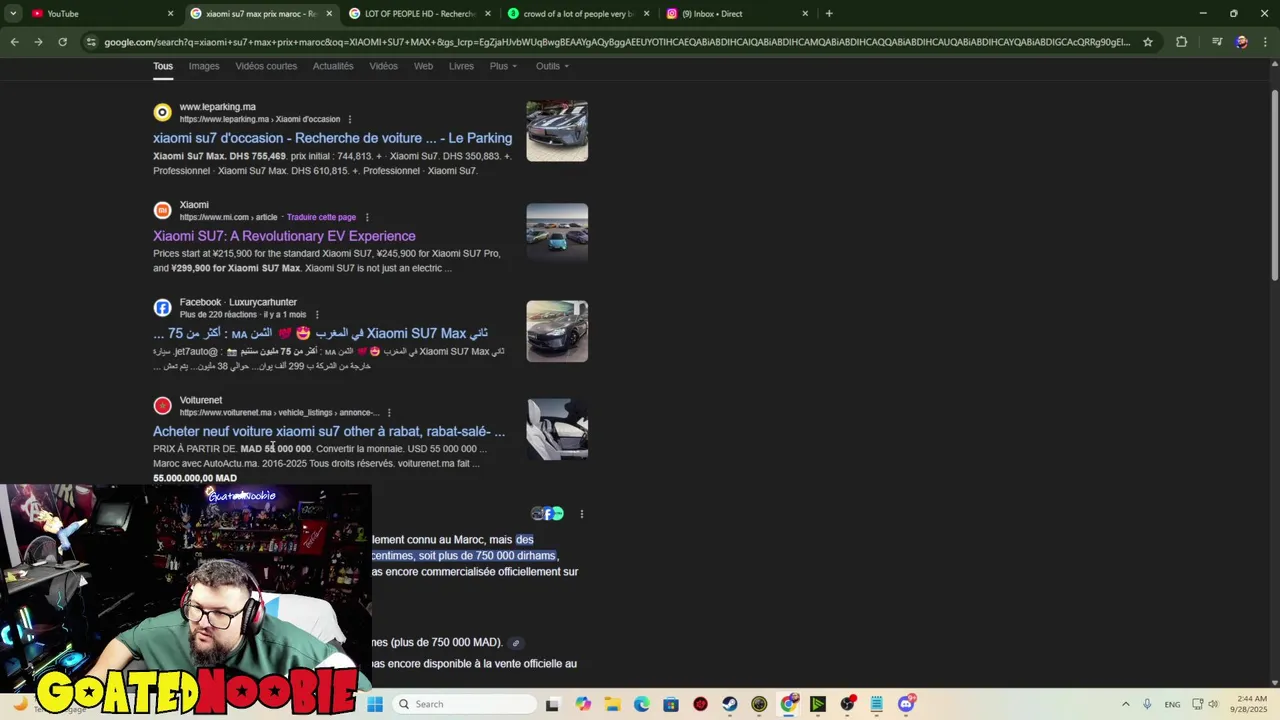Open the Chrome extensions puzzle icon

[x=1181, y=42]
